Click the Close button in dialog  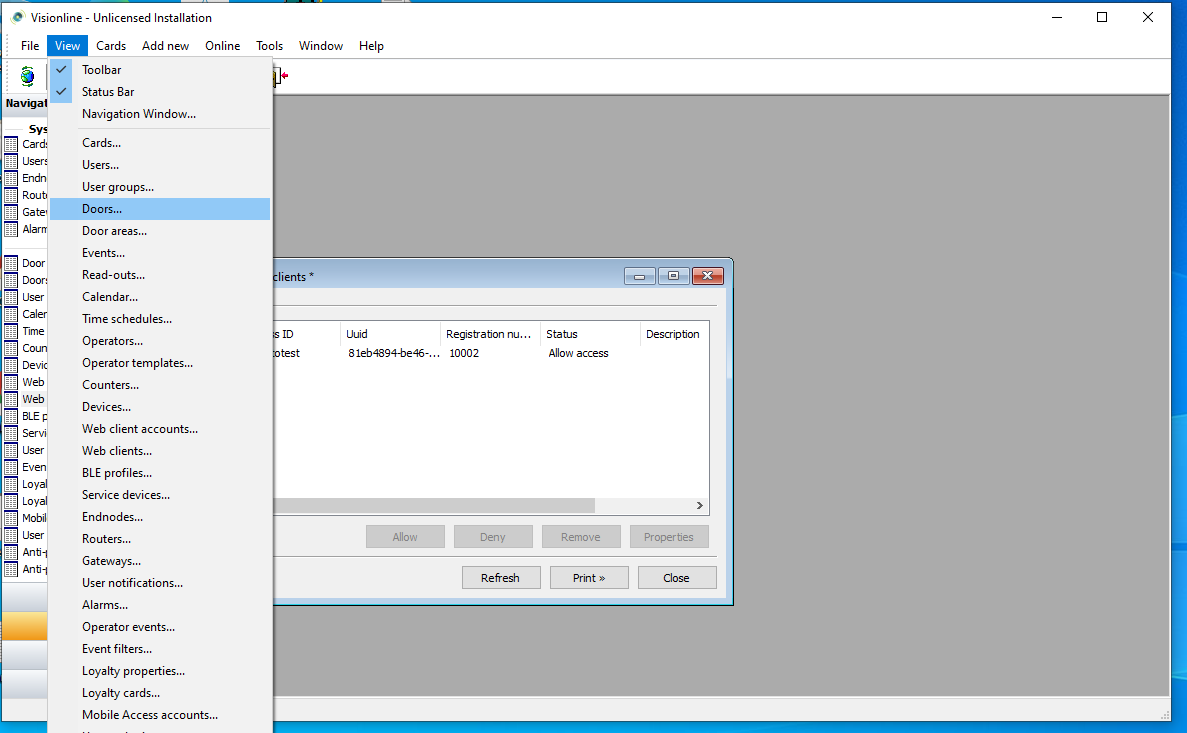[x=676, y=578]
